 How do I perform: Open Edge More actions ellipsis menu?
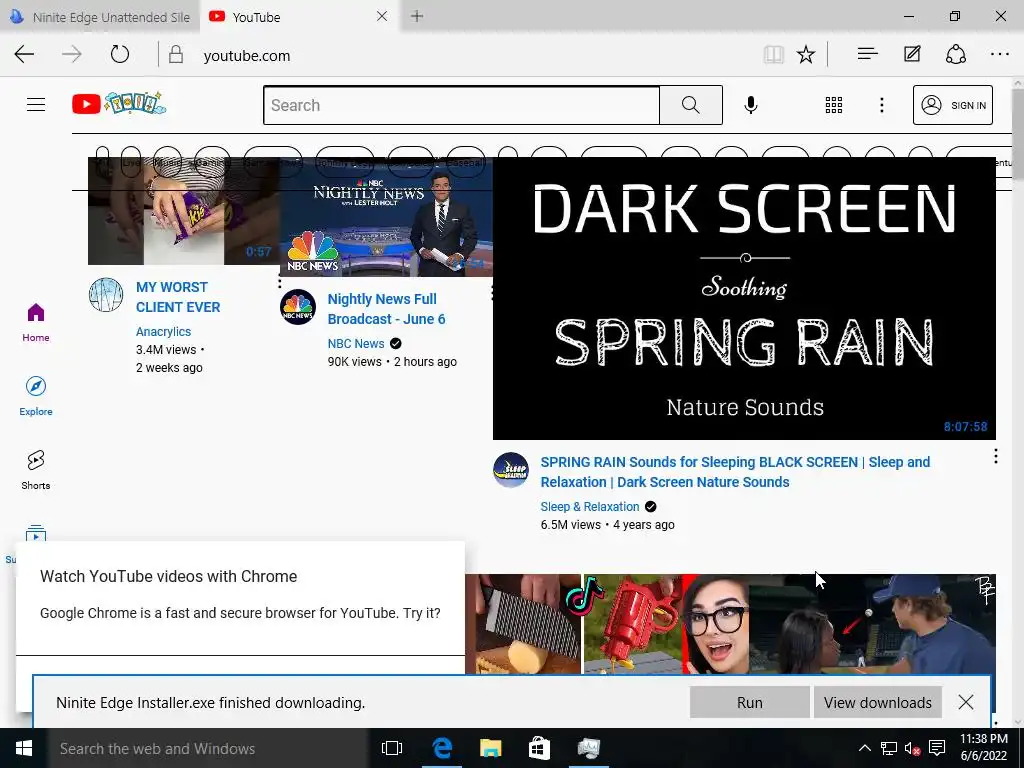pos(1000,54)
